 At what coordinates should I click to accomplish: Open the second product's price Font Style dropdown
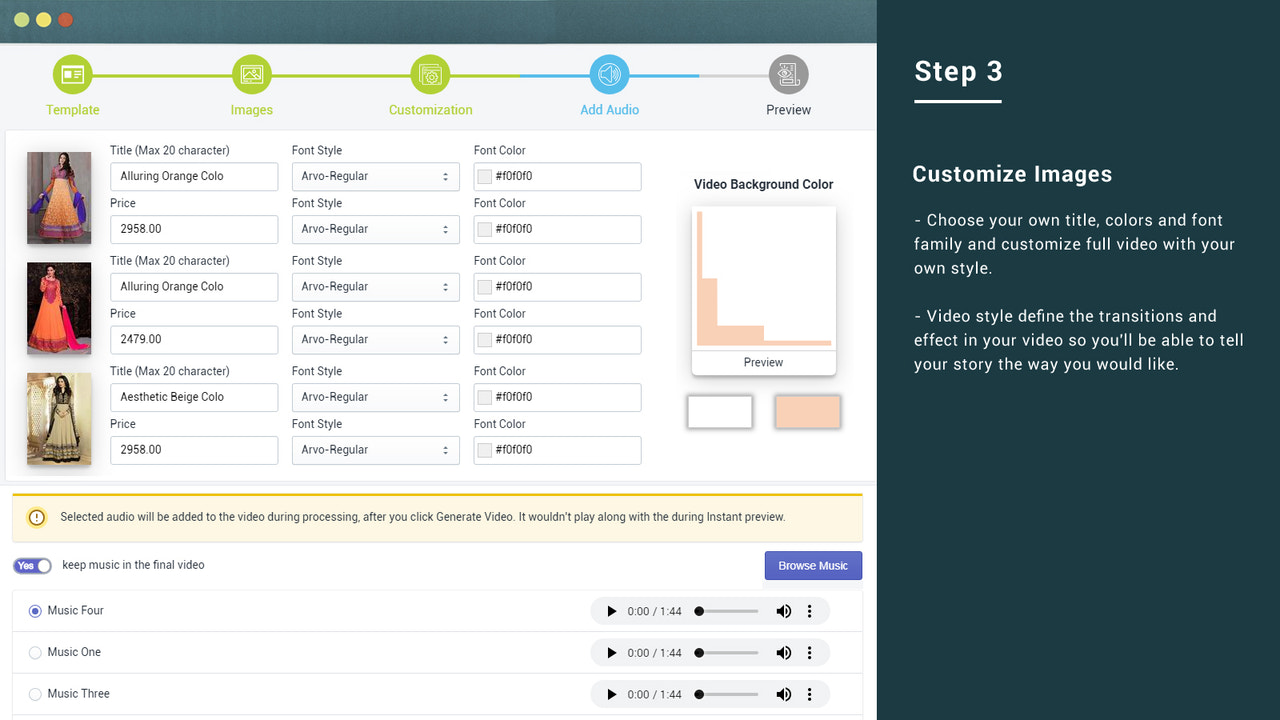[375, 339]
